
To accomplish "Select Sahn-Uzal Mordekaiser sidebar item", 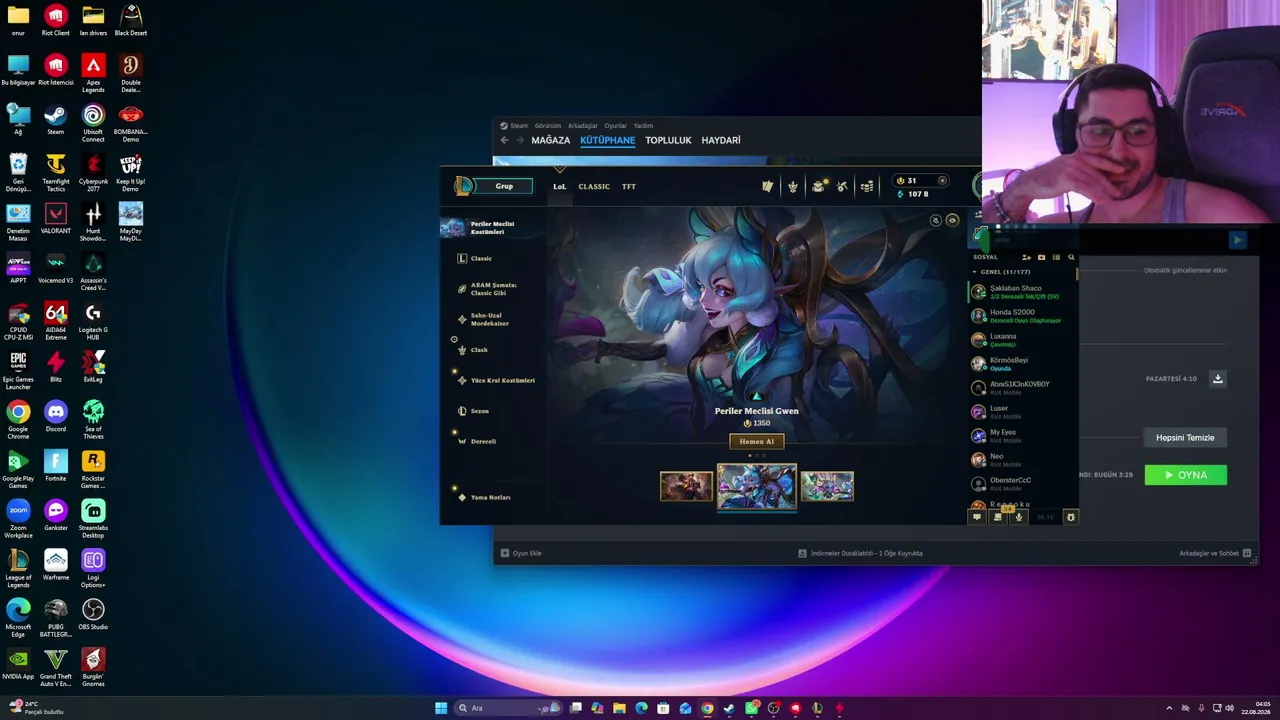I will pyautogui.click(x=490, y=319).
